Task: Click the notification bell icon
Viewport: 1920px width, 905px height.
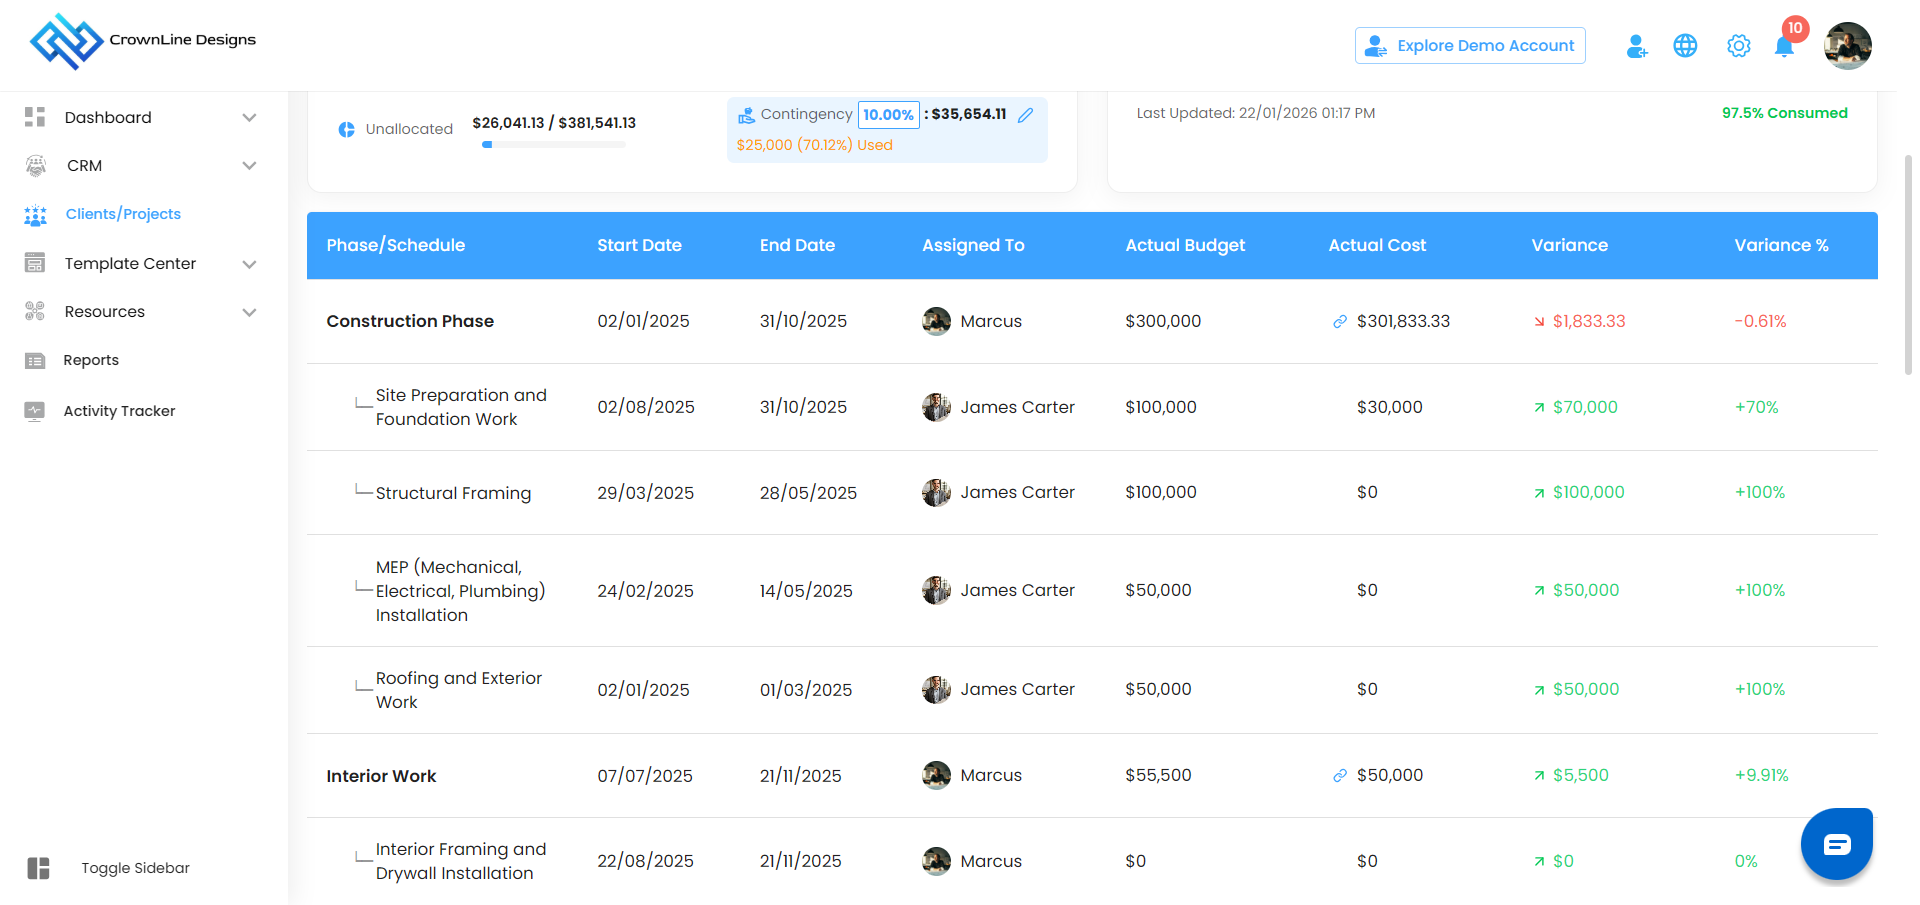Action: click(1784, 46)
